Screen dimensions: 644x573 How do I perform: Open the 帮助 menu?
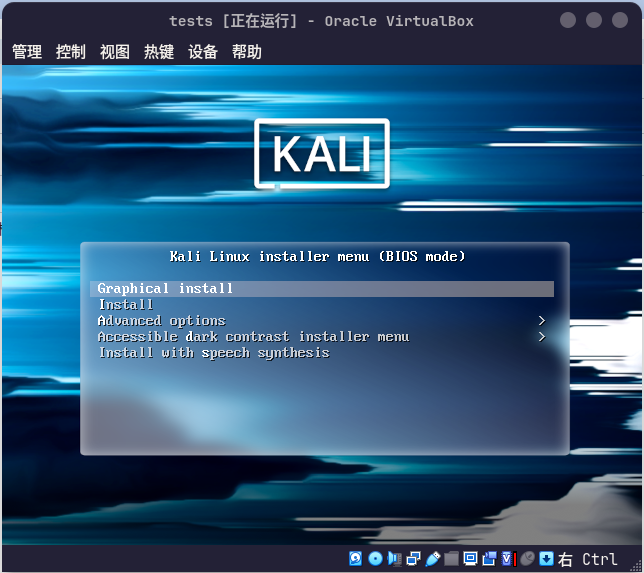coord(247,52)
